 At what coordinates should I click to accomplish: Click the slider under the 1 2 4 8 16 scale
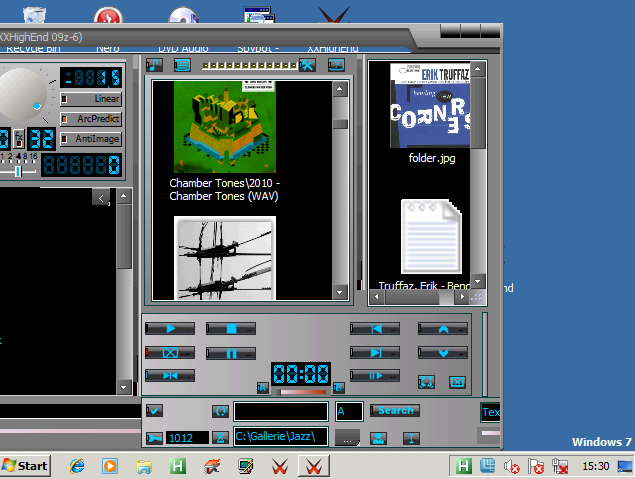(18, 172)
